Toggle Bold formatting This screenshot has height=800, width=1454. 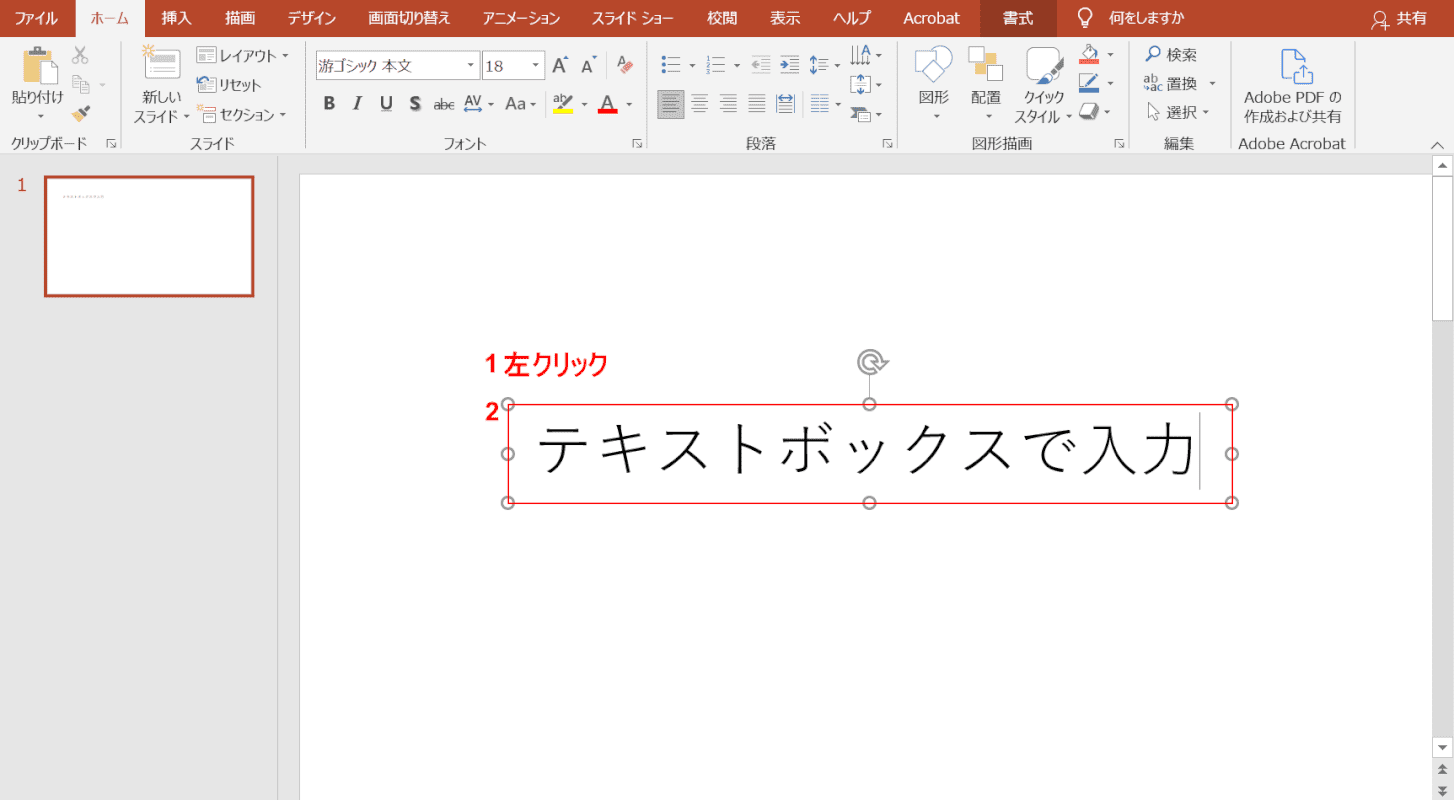pos(329,103)
